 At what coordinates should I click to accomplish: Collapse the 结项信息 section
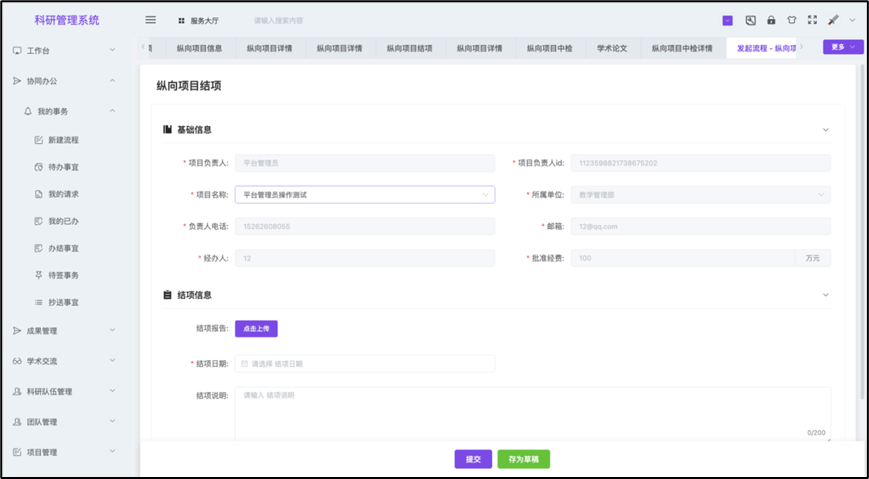tap(825, 295)
